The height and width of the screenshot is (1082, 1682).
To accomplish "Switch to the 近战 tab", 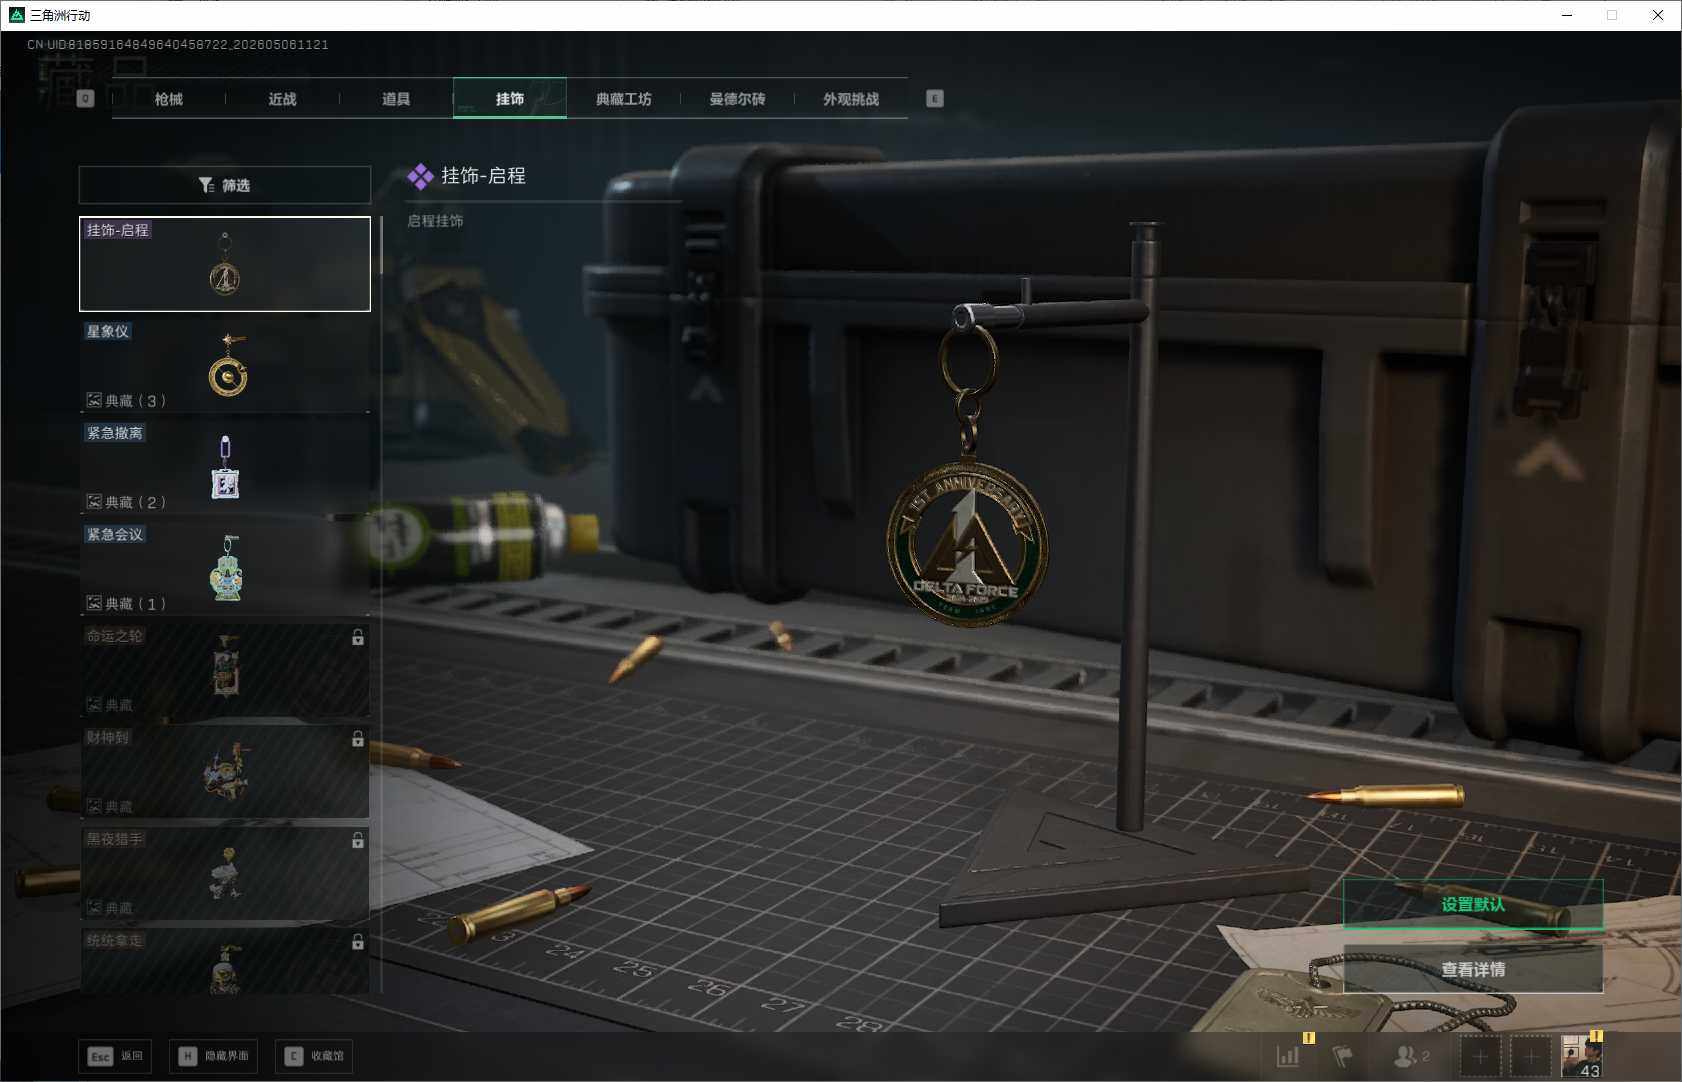I will pyautogui.click(x=283, y=99).
